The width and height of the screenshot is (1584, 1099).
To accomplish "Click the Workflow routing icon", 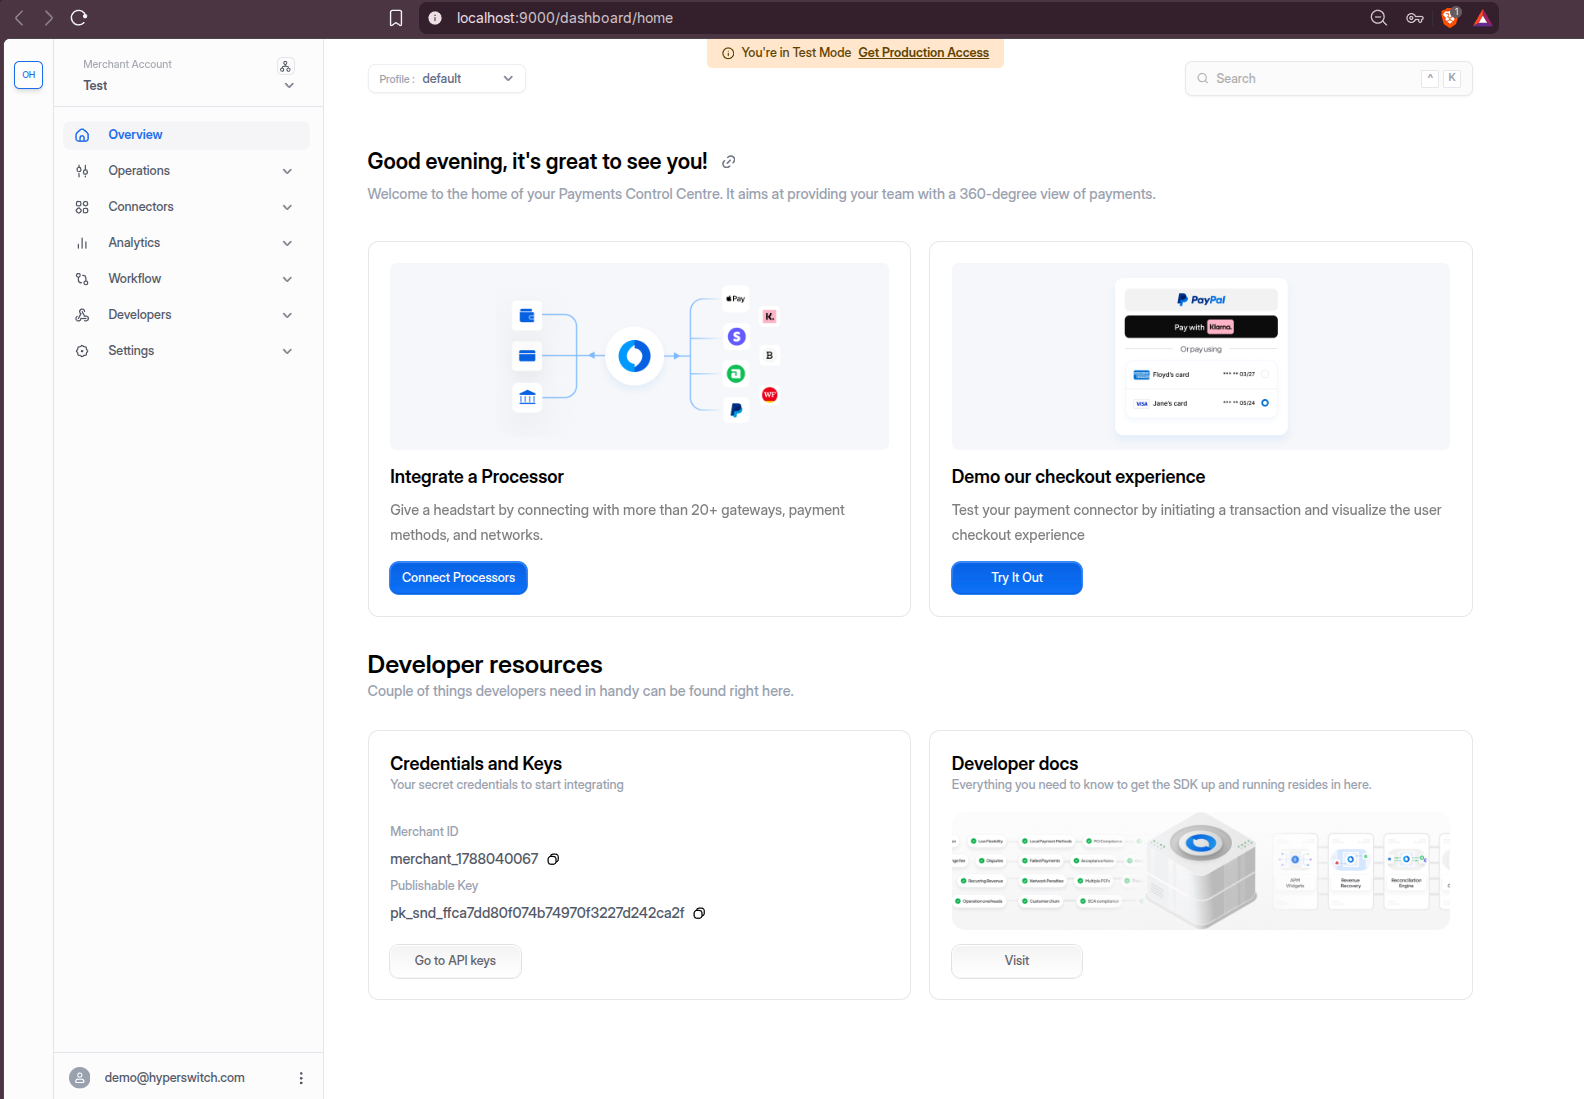I will pos(82,279).
